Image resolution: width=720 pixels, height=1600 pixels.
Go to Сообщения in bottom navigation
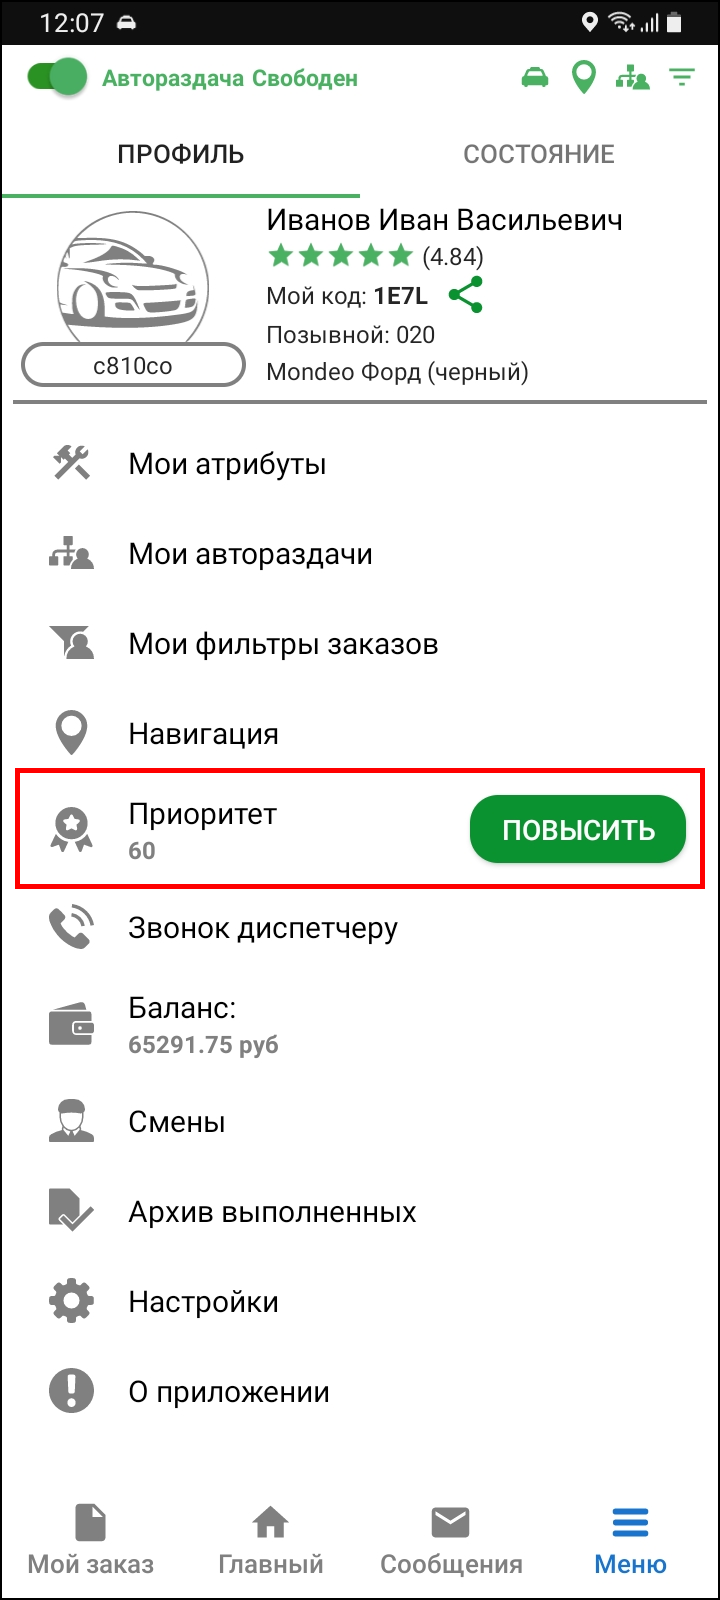451,1541
